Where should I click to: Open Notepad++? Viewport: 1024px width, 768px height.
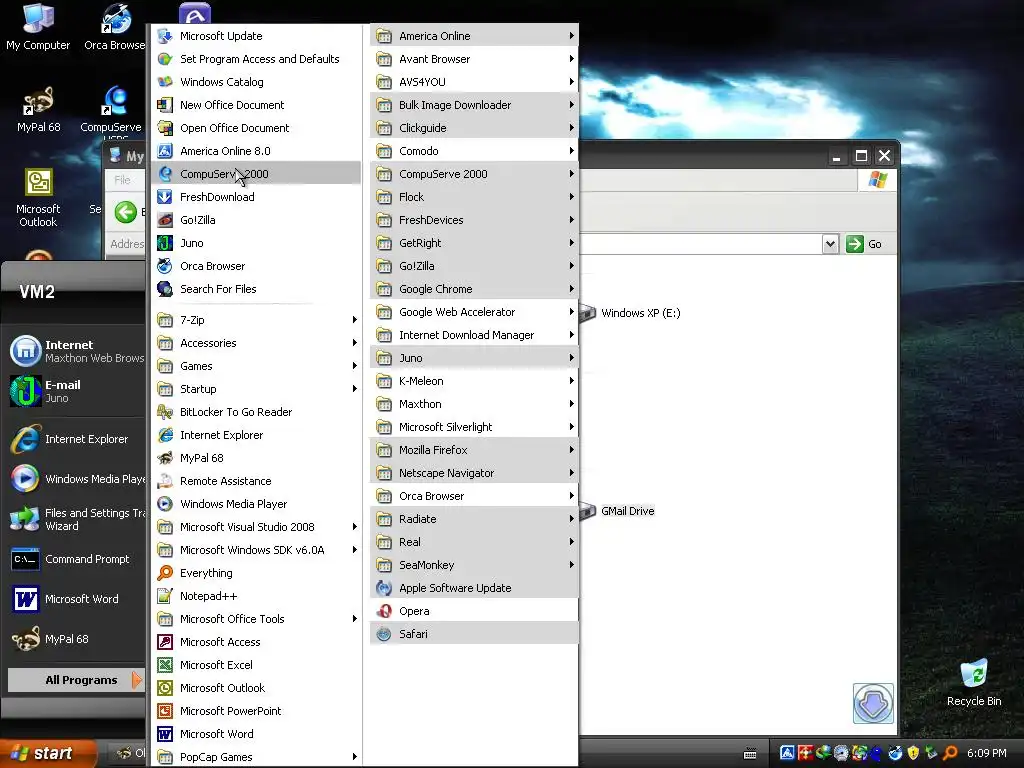(x=256, y=596)
